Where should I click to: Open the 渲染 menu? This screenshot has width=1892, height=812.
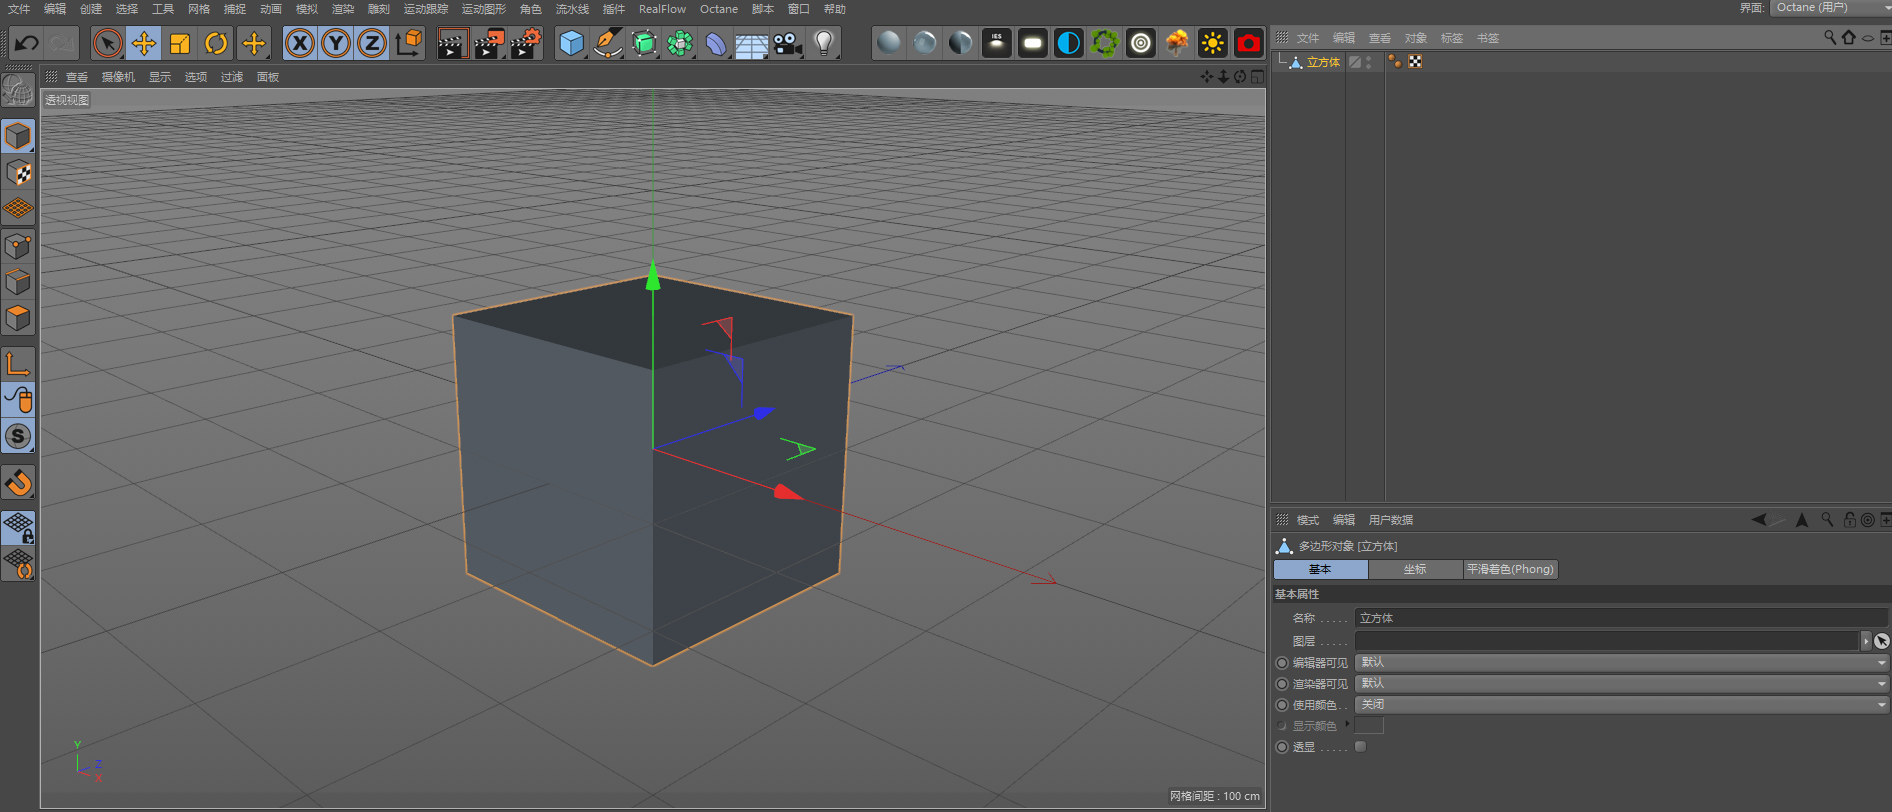[343, 9]
